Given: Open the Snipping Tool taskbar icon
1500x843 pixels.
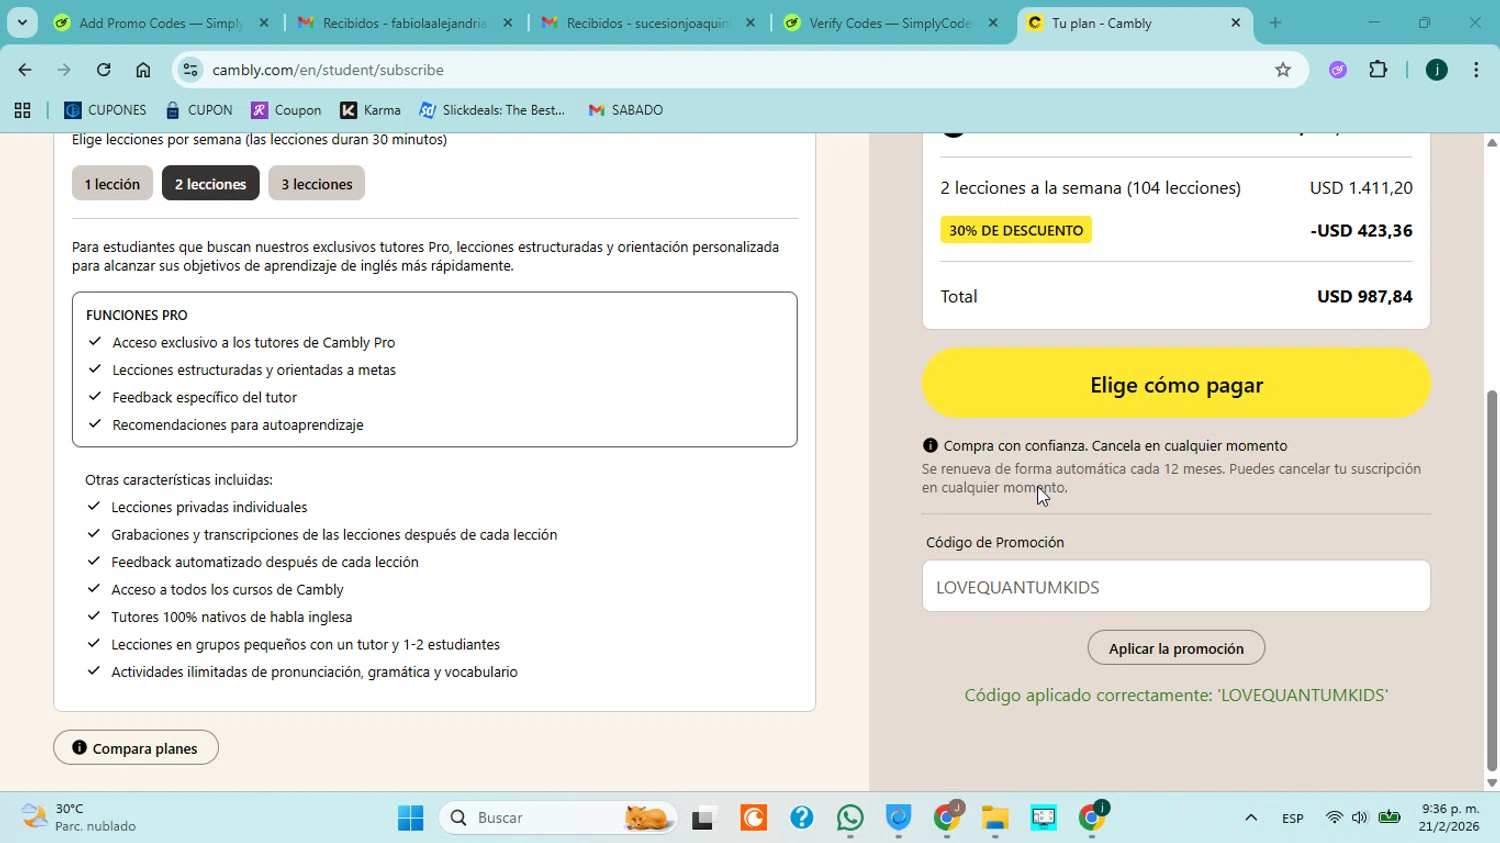Looking at the screenshot, I should coord(1043,818).
